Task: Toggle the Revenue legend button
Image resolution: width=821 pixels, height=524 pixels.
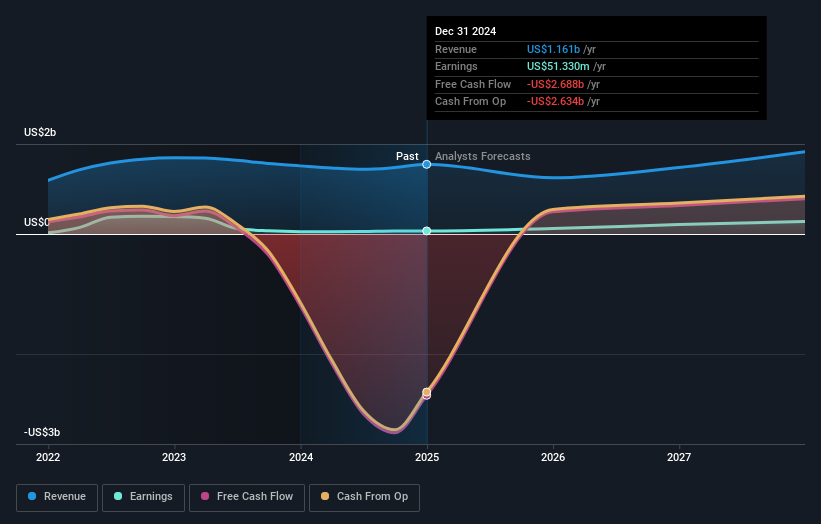Action: pos(57,497)
